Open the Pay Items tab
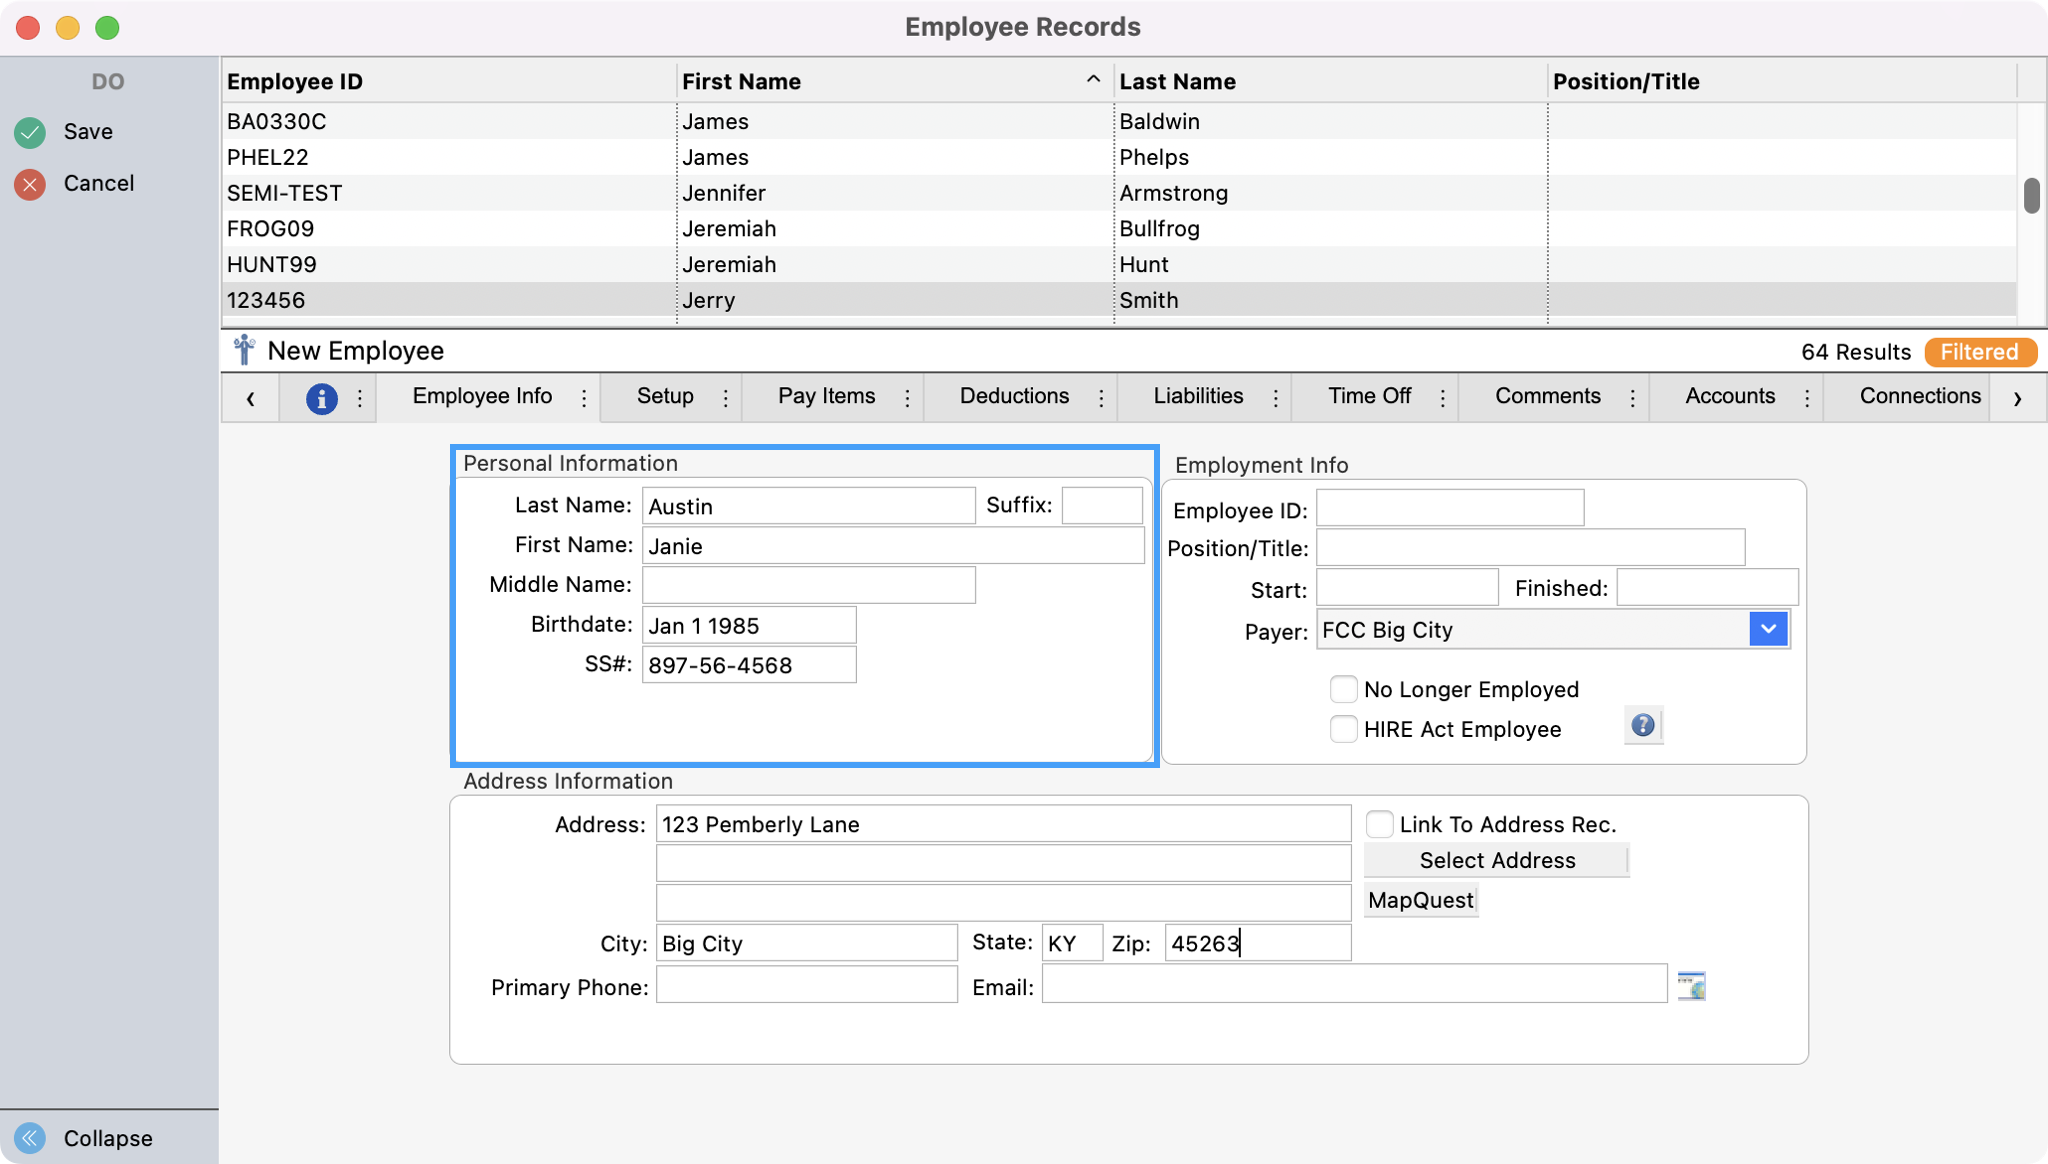The image size is (2048, 1164). point(826,396)
